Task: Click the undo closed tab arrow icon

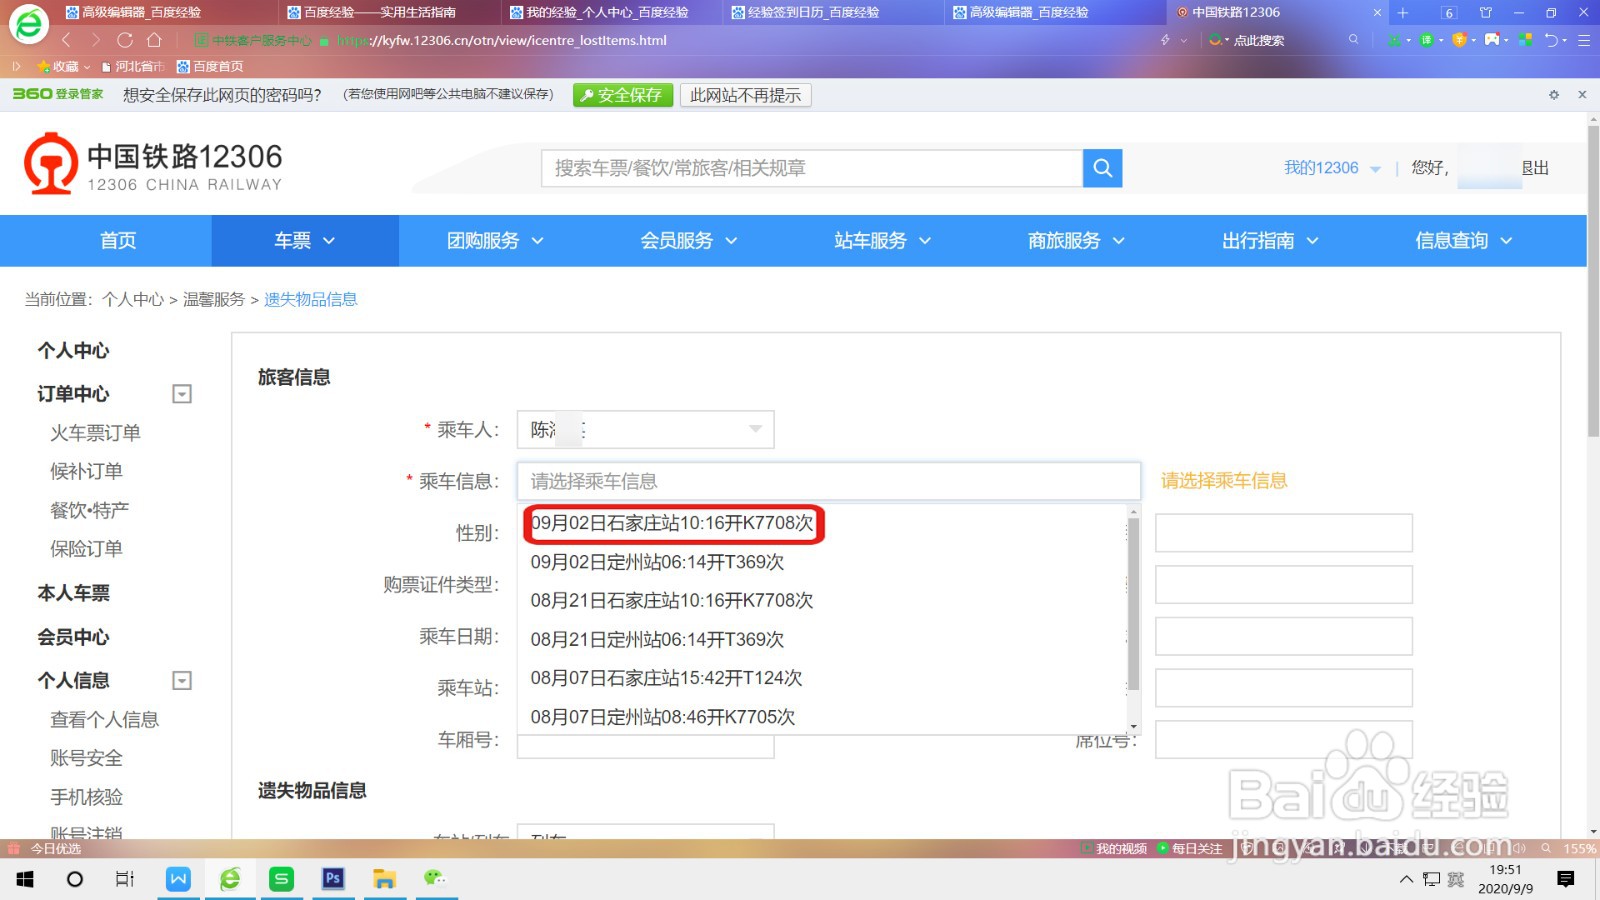Action: (x=1552, y=40)
